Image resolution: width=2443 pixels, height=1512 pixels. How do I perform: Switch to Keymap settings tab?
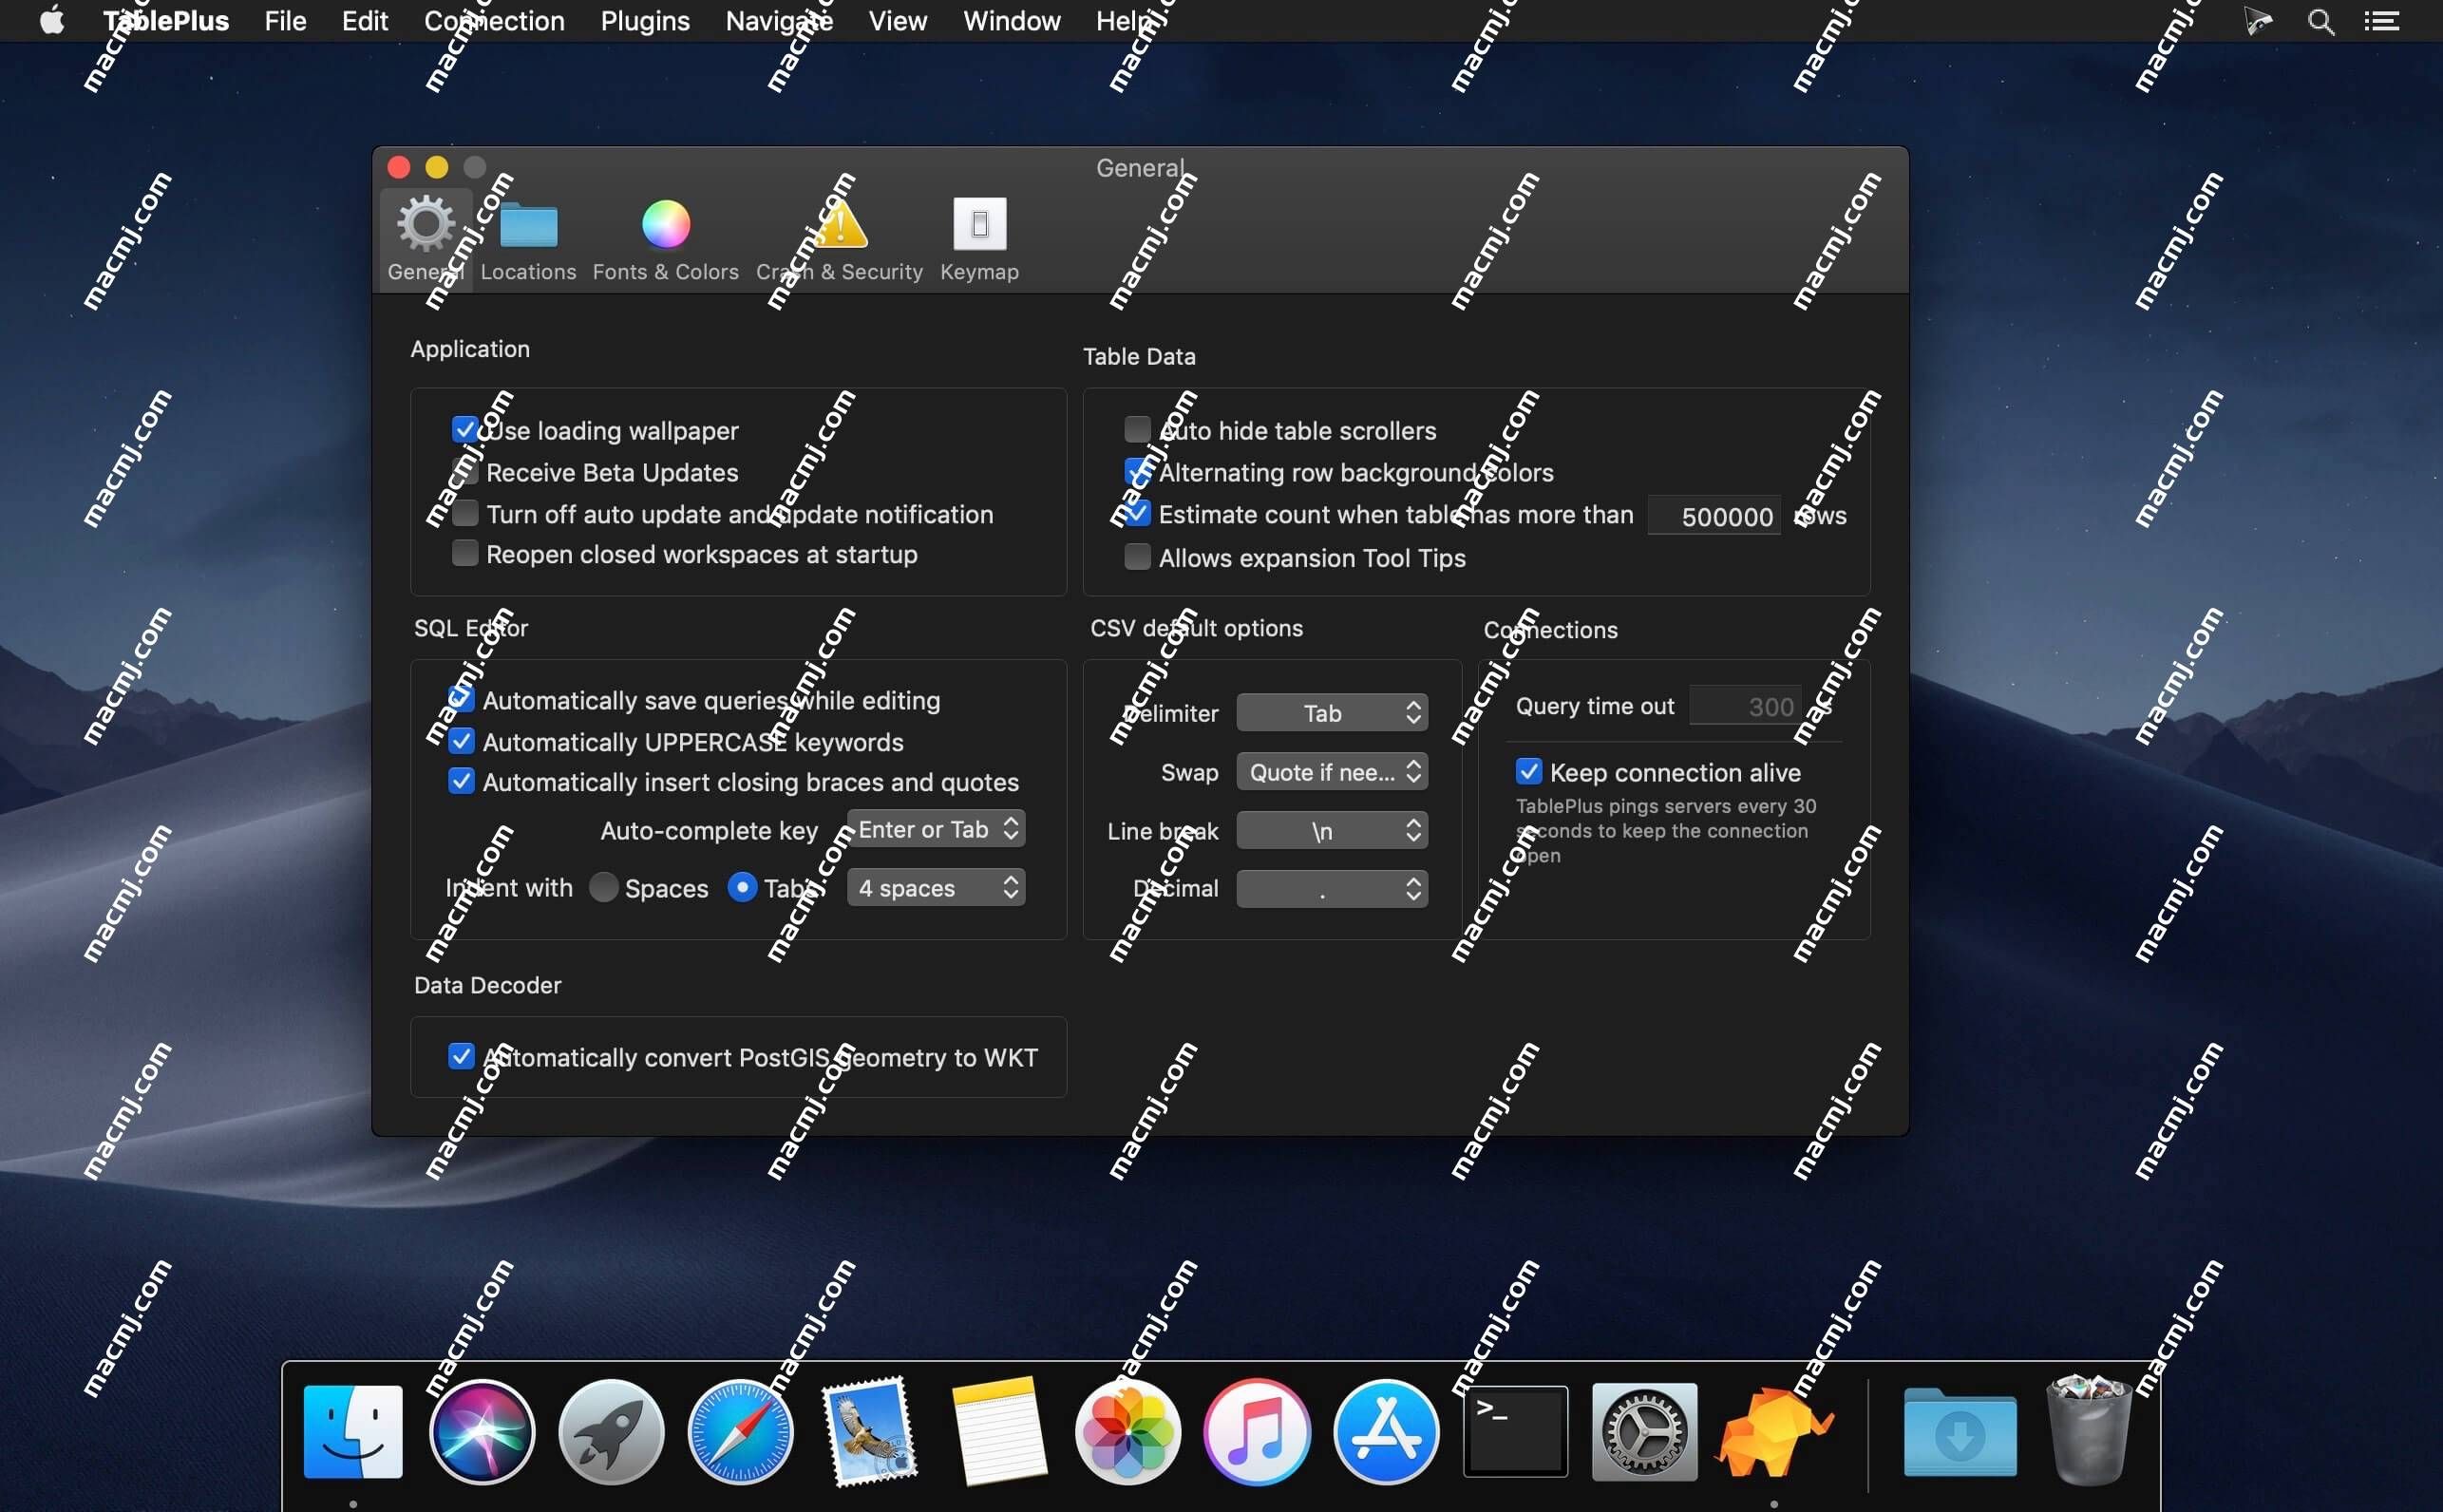979,236
